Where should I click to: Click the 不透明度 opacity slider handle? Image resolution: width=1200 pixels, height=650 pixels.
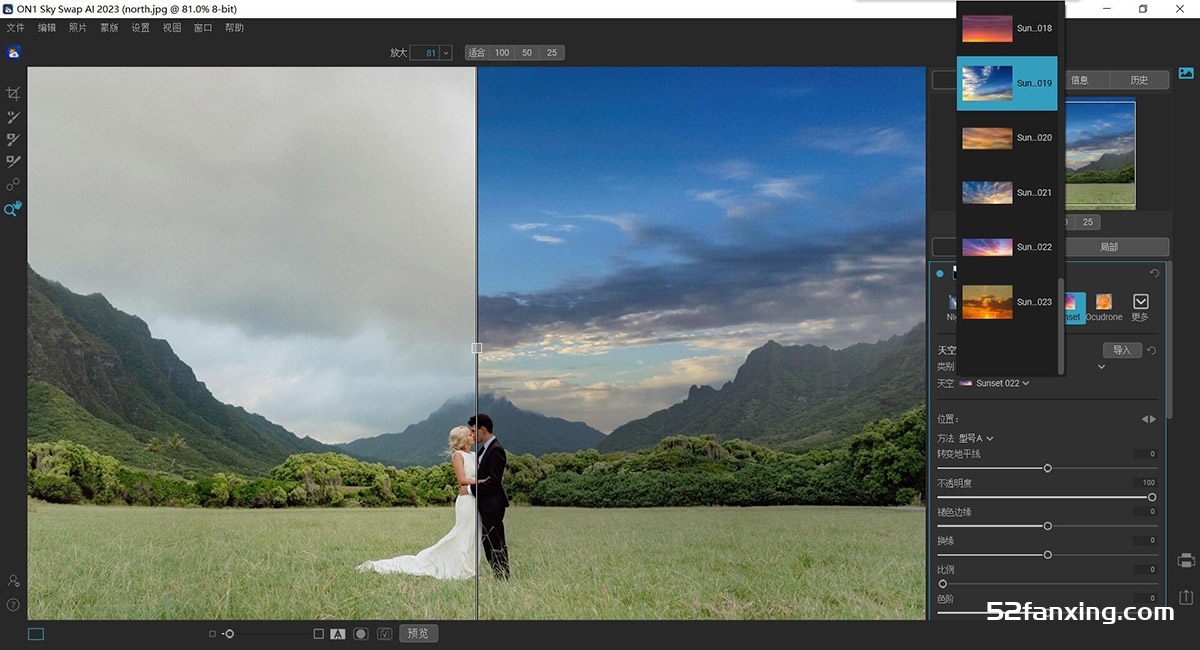[x=1152, y=497]
